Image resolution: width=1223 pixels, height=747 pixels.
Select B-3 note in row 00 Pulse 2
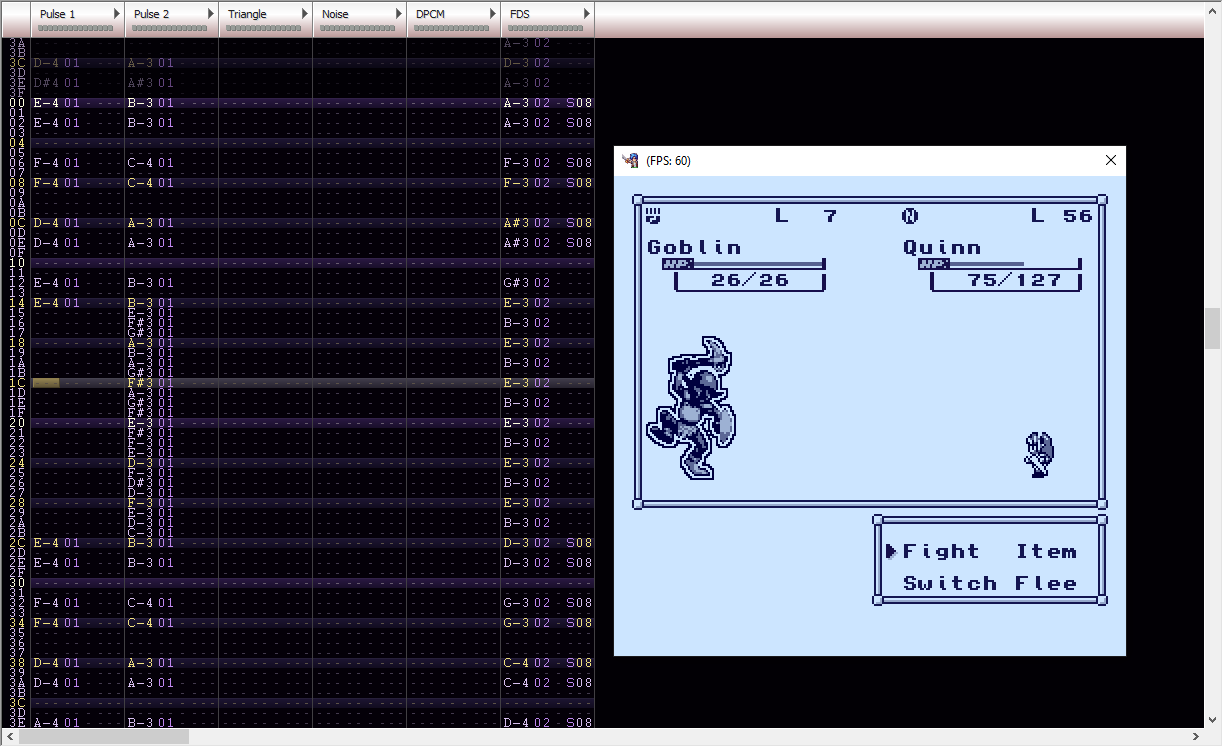point(139,103)
